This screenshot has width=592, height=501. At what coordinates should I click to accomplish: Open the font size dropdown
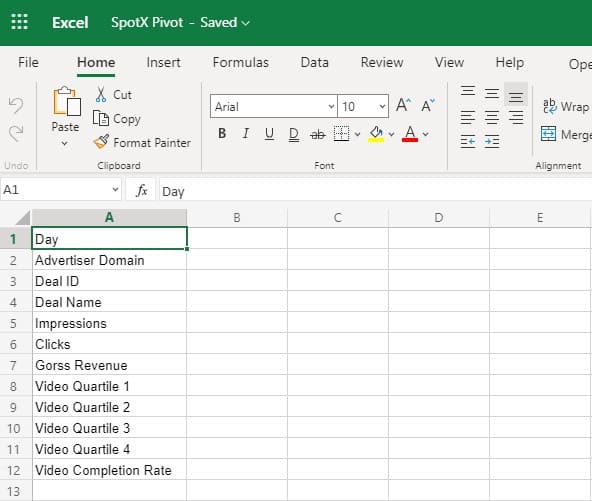363,106
